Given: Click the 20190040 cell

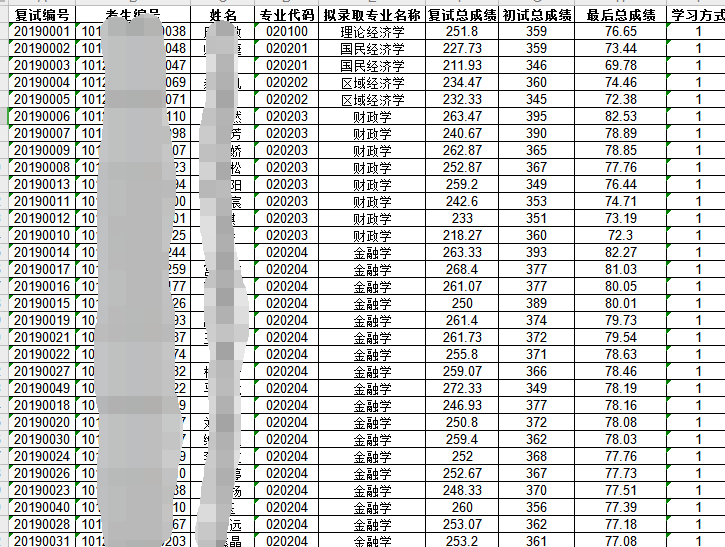Looking at the screenshot, I should point(42,507).
